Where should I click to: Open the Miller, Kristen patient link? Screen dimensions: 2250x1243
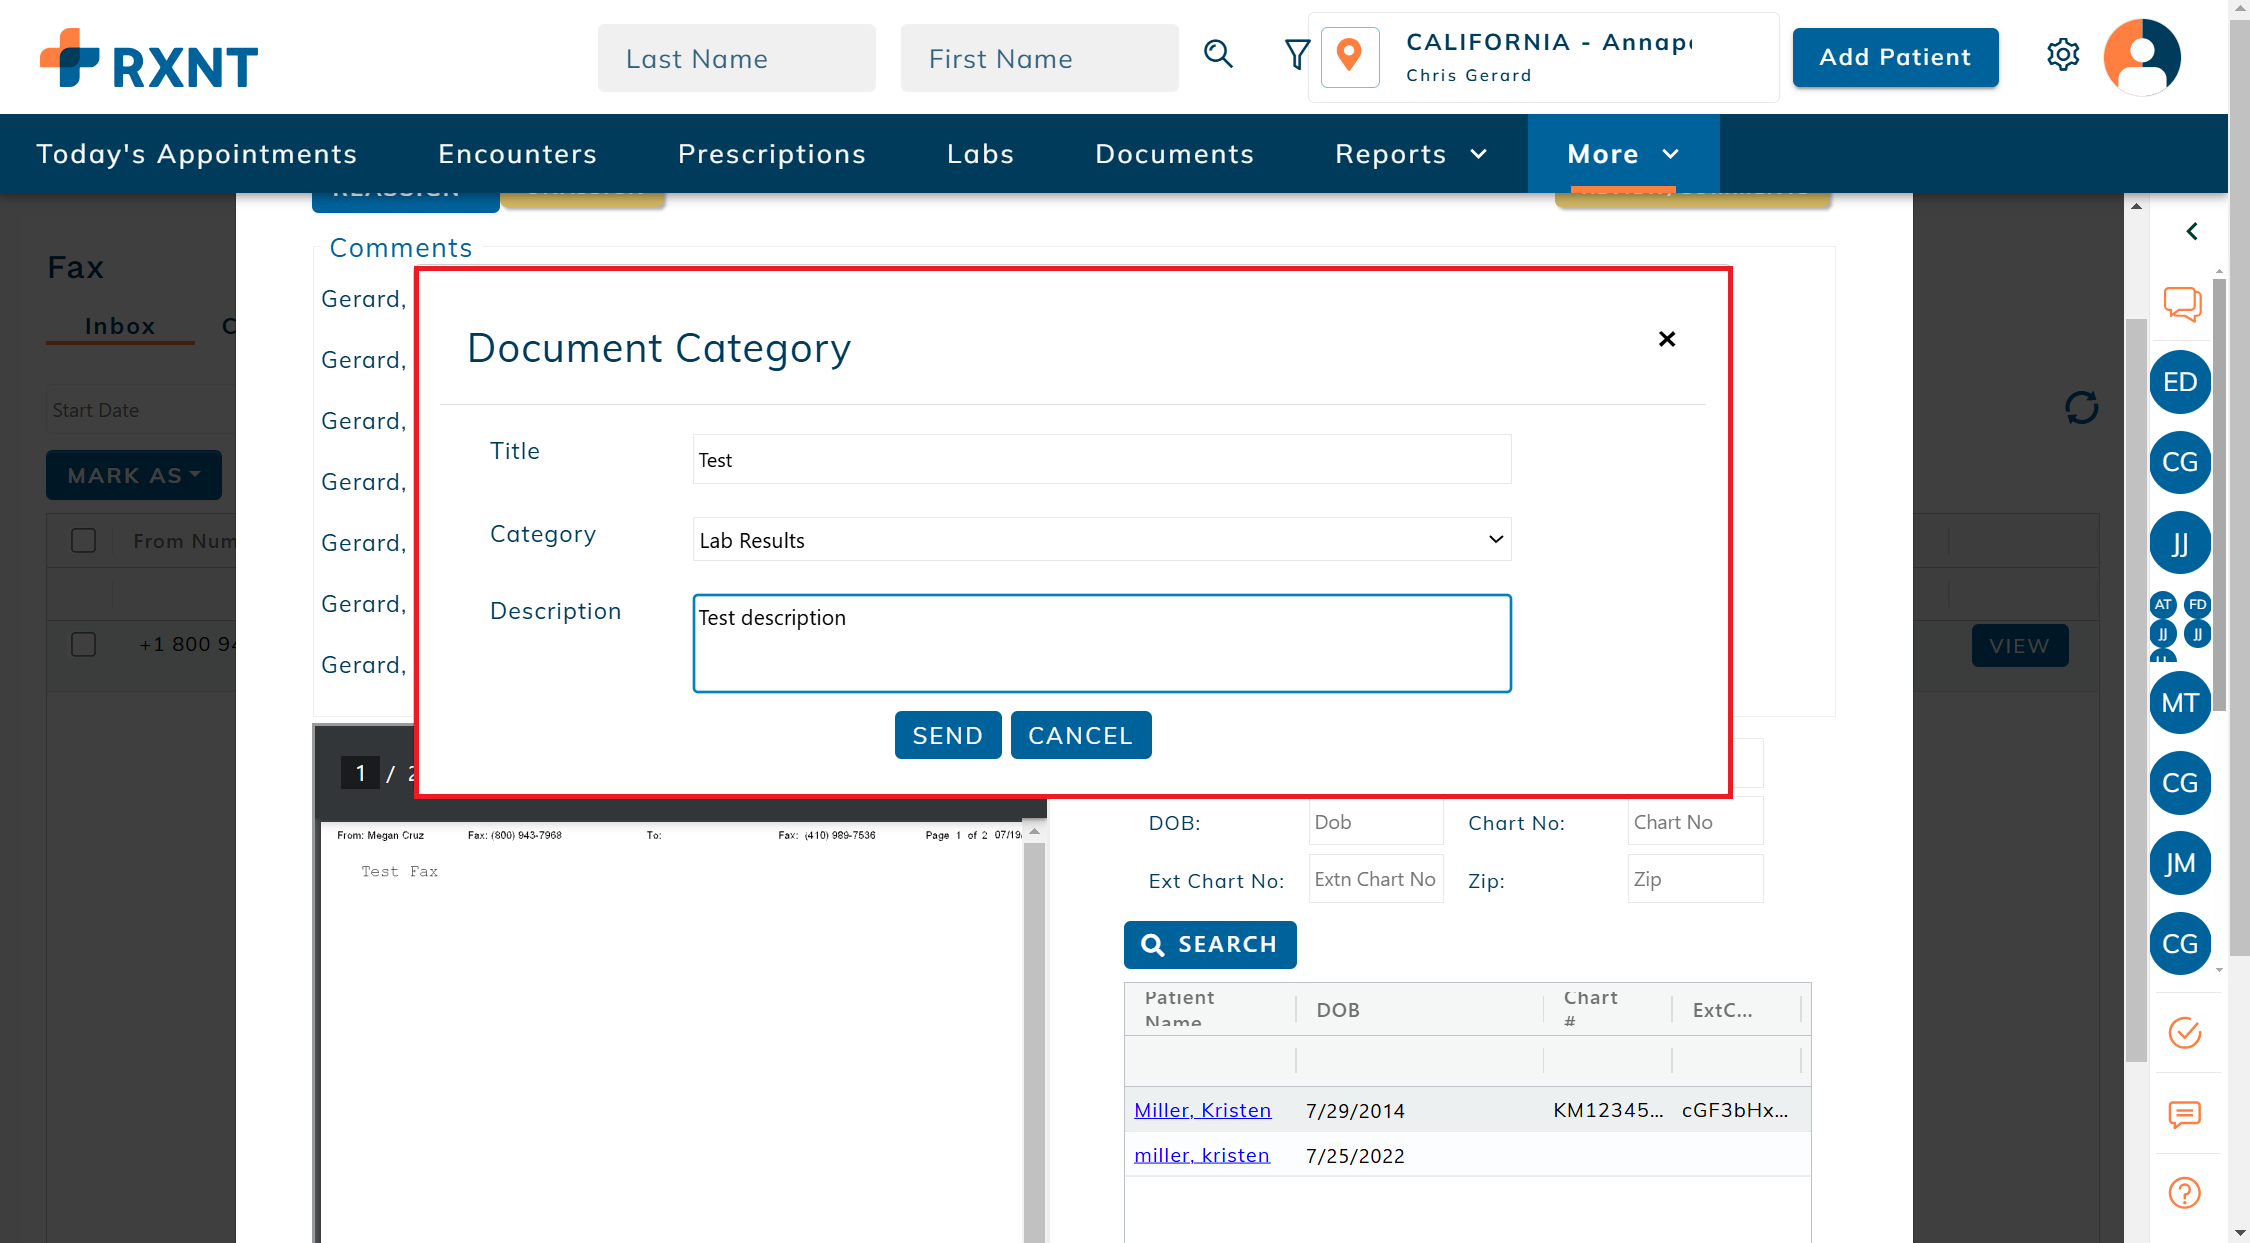(1202, 1110)
